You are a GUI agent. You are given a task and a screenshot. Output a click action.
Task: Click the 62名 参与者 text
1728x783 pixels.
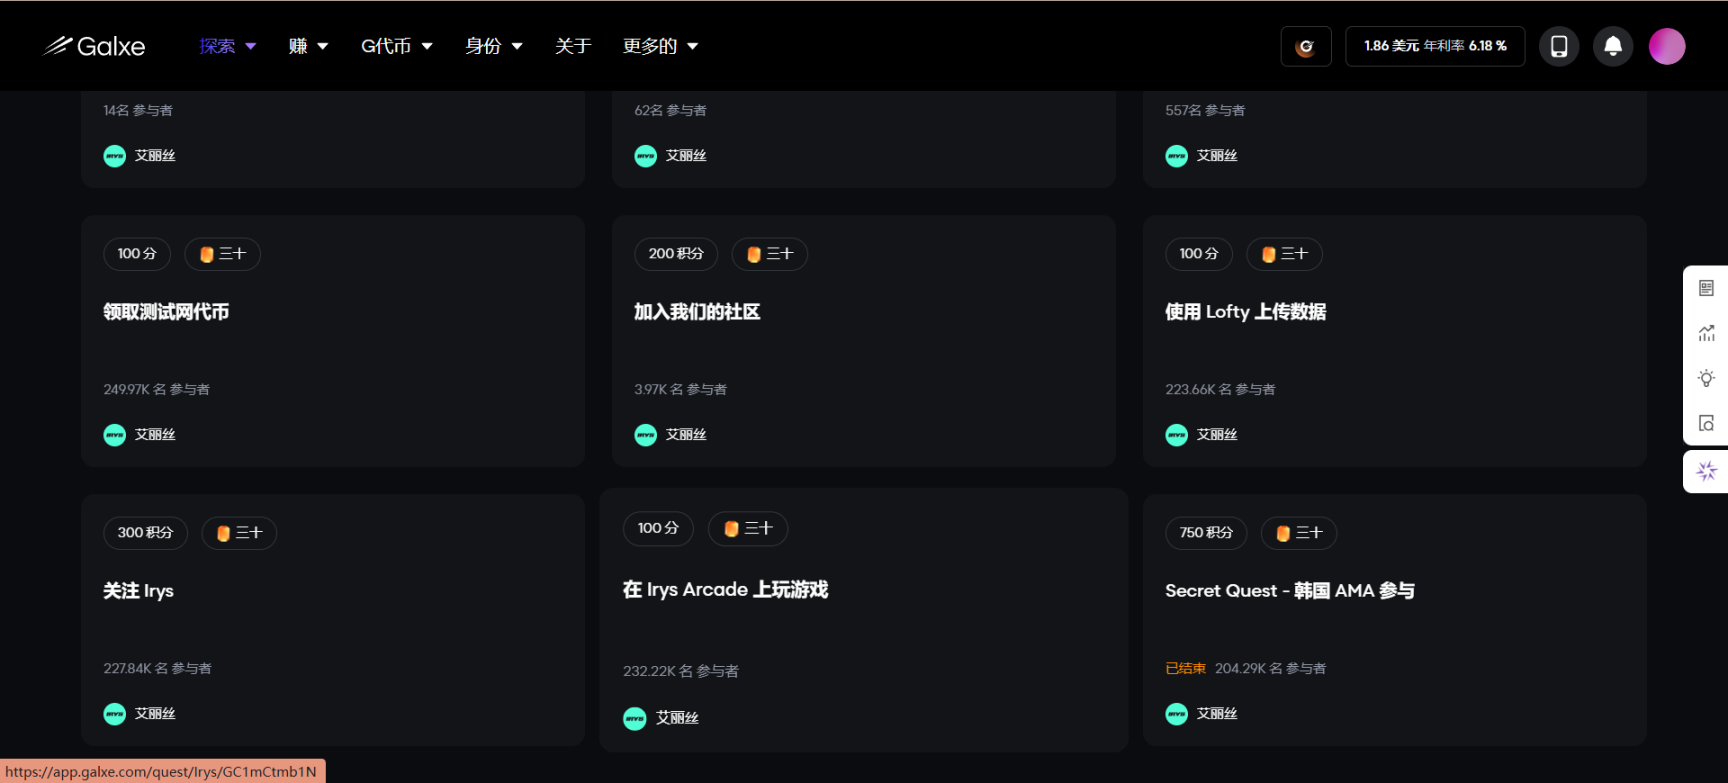tap(671, 110)
